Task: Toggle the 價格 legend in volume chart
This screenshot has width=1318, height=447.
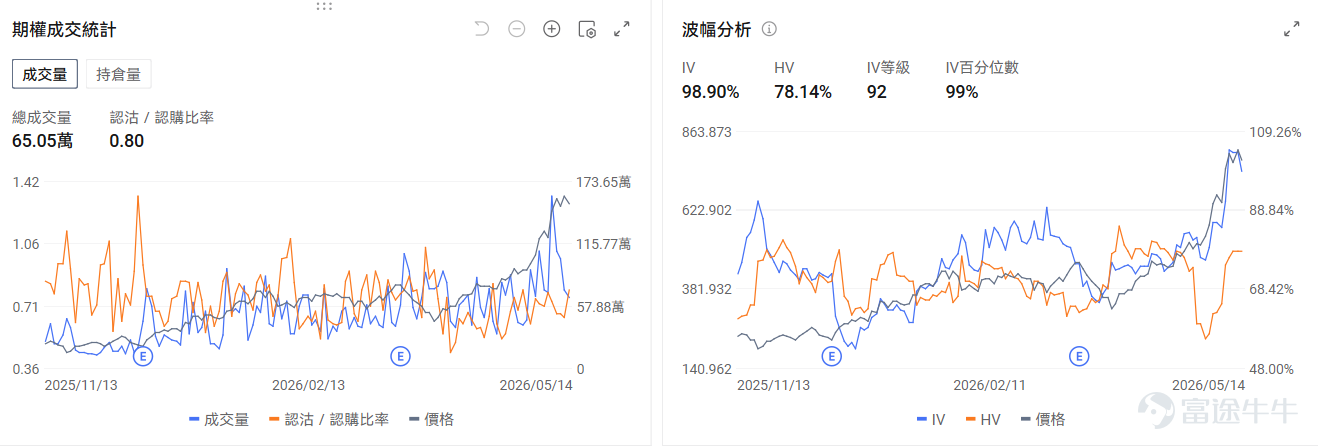Action: coord(432,419)
